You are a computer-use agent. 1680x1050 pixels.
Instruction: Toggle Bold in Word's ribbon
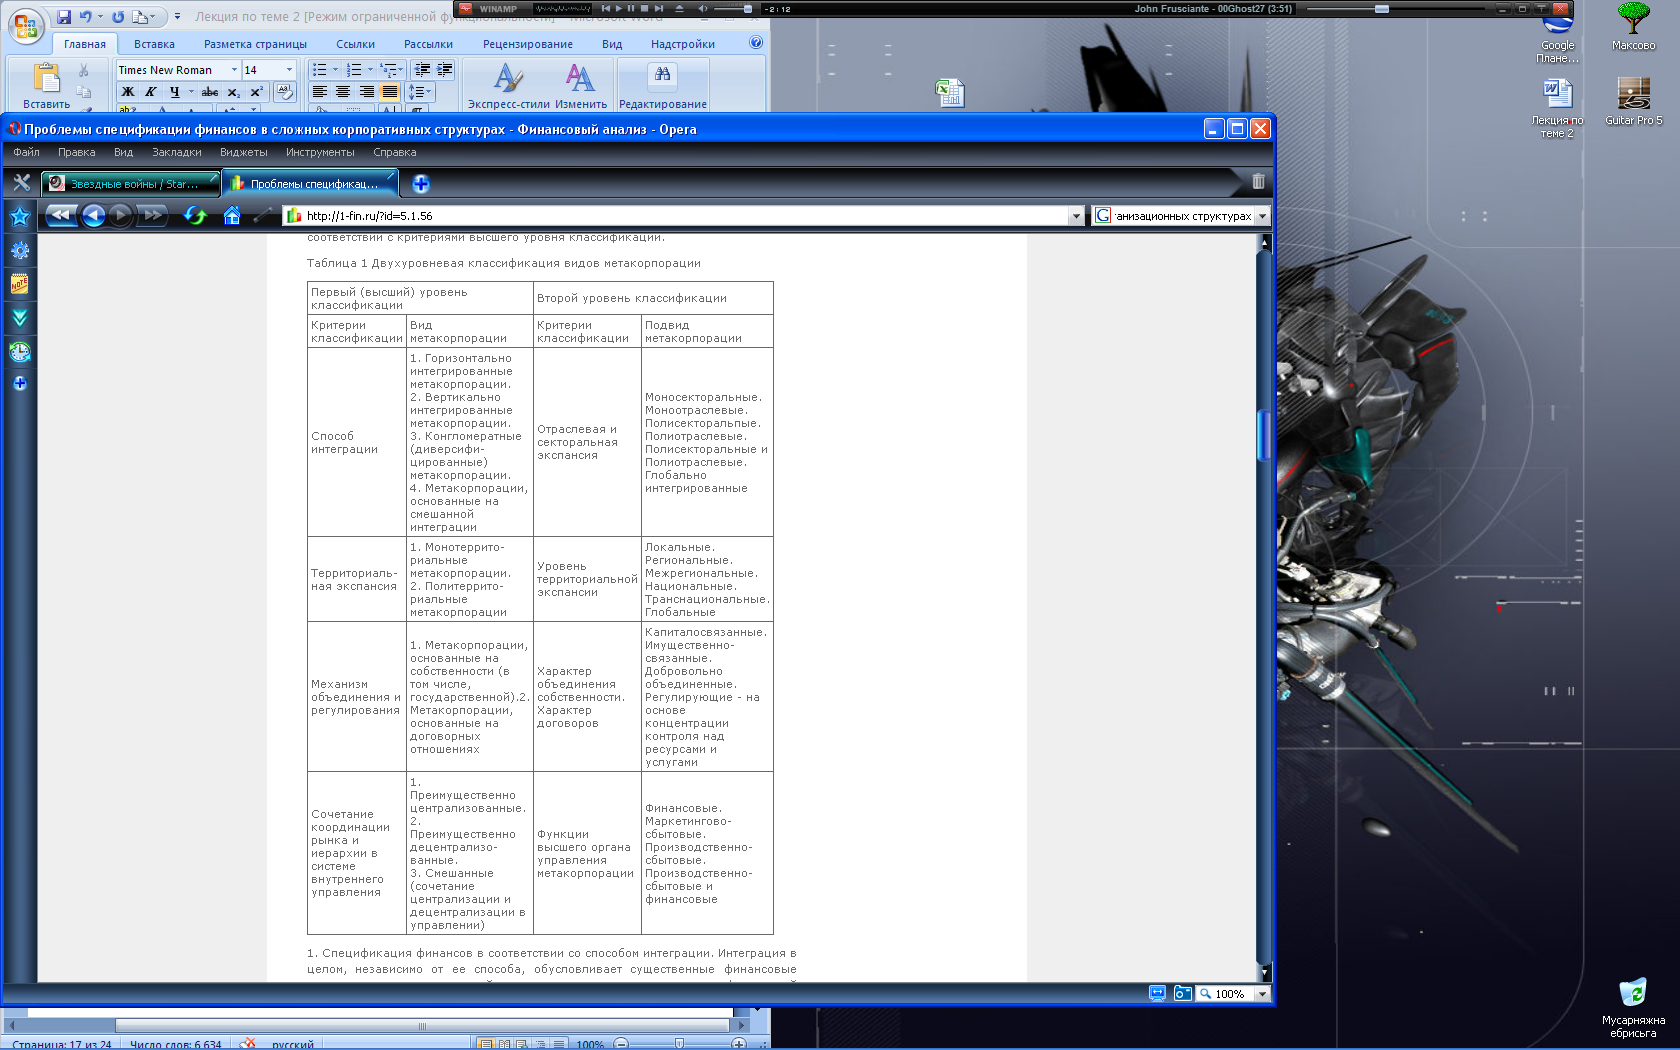click(128, 91)
